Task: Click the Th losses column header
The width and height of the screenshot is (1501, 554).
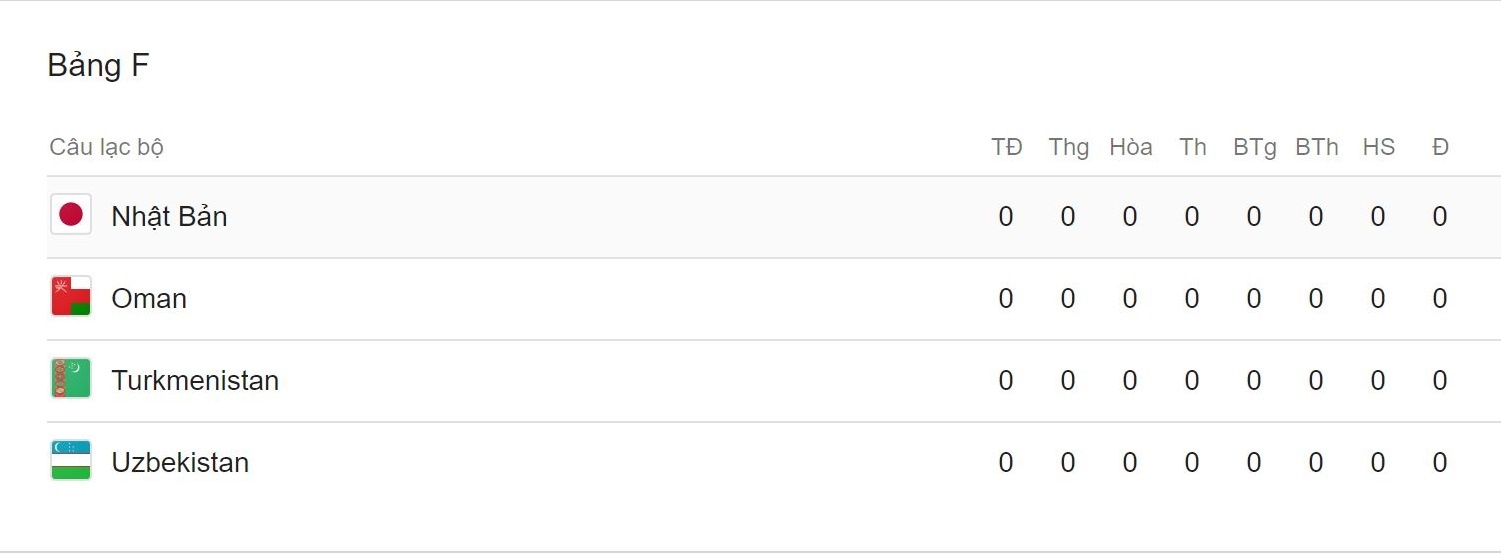Action: pos(1192,148)
